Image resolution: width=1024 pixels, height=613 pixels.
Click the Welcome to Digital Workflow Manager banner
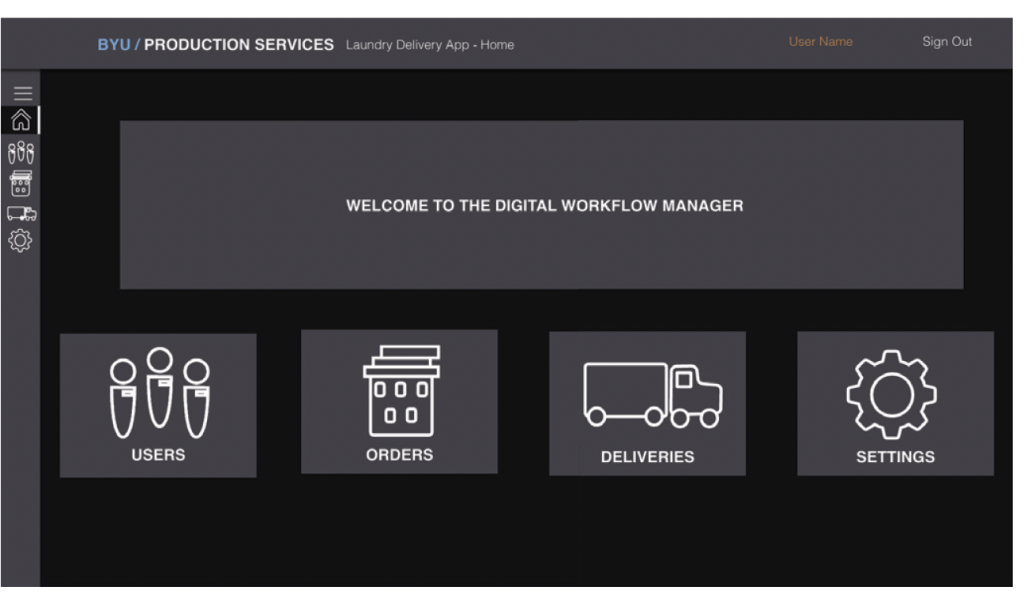coord(544,206)
